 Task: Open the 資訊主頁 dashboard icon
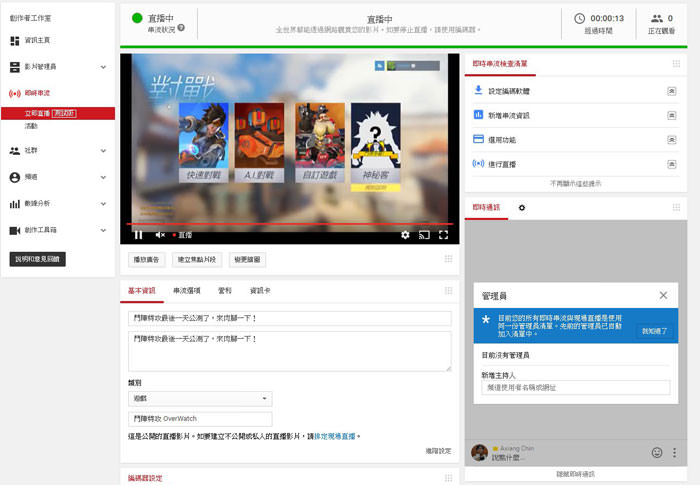(15, 41)
